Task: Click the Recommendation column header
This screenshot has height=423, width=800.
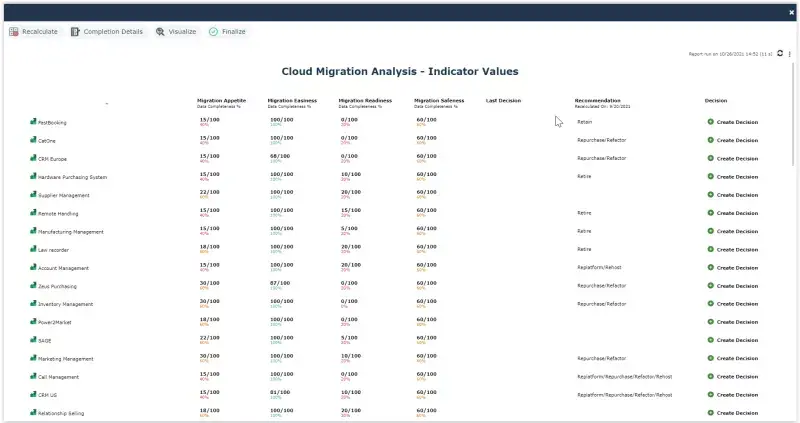Action: click(x=597, y=101)
